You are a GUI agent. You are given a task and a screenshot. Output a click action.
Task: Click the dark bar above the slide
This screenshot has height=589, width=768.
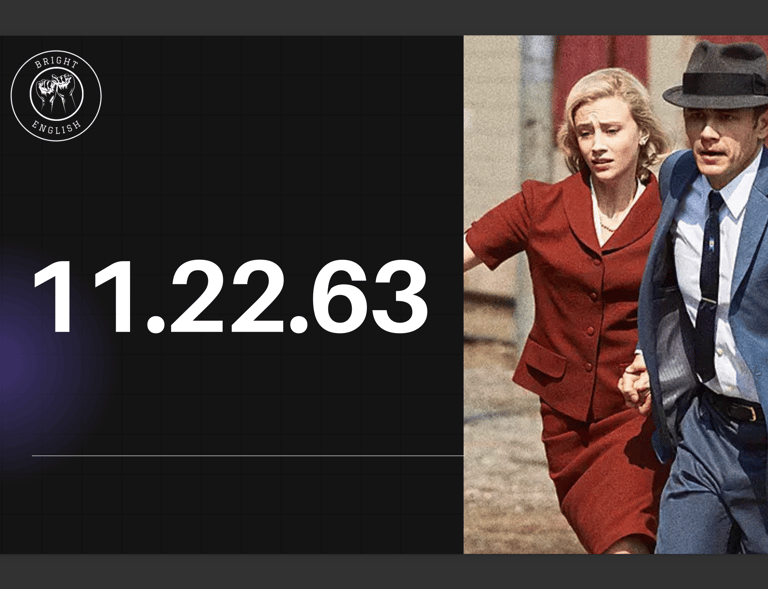tap(384, 18)
